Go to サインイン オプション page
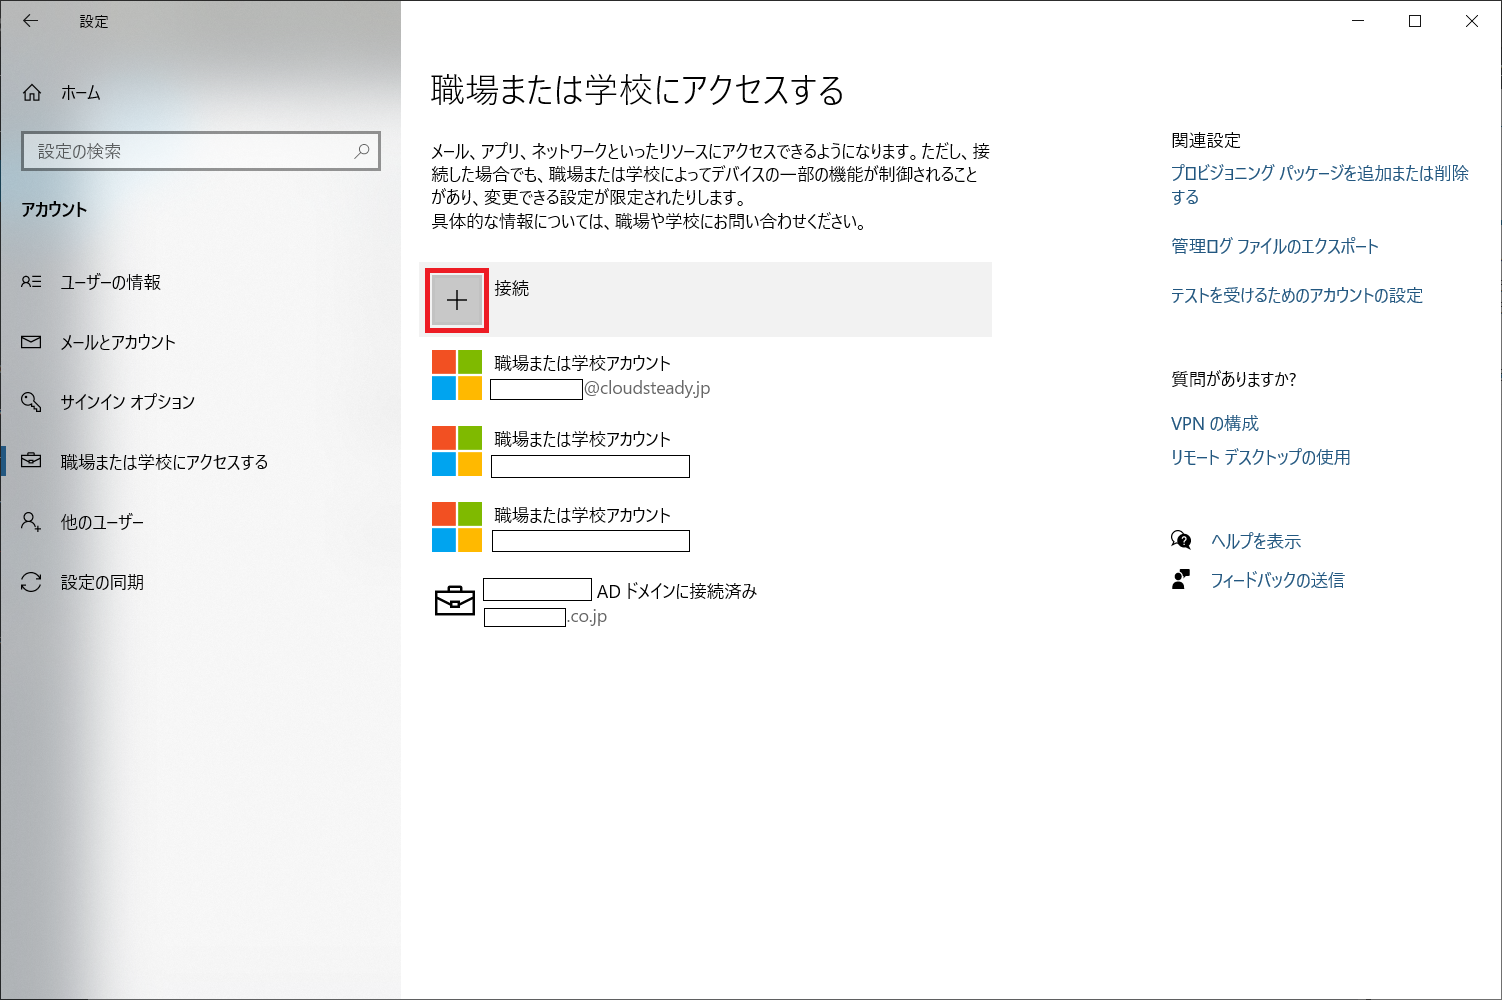Screen dimensions: 1502x1000 [x=128, y=402]
